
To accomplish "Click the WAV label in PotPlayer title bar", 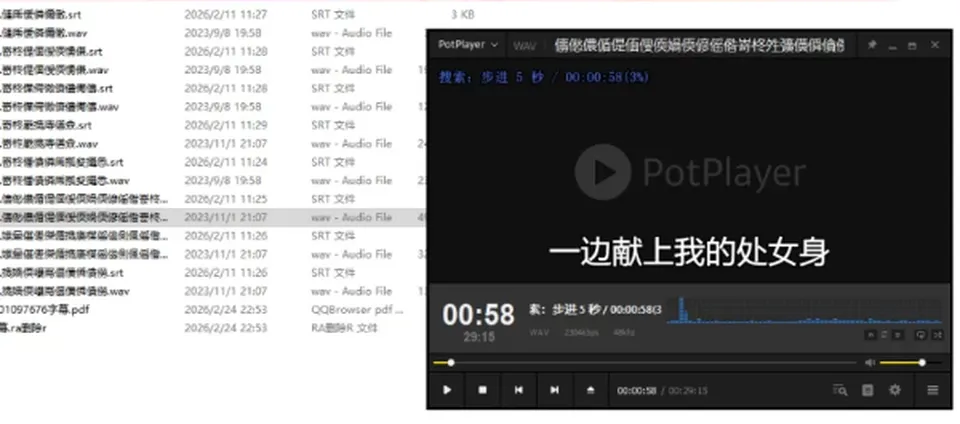I will pyautogui.click(x=525, y=45).
